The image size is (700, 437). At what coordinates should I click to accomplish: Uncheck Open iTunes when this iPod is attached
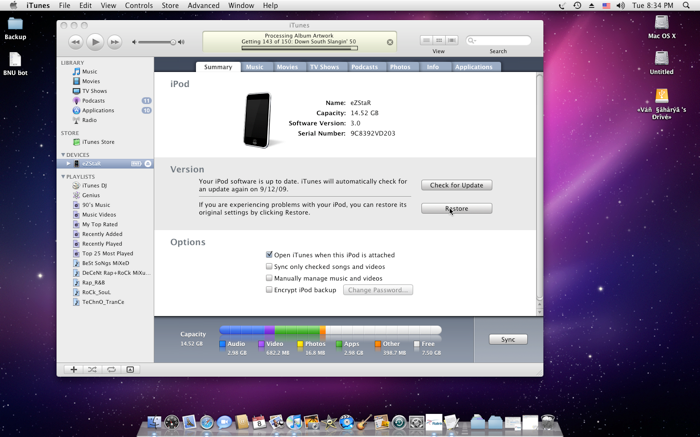coord(269,254)
